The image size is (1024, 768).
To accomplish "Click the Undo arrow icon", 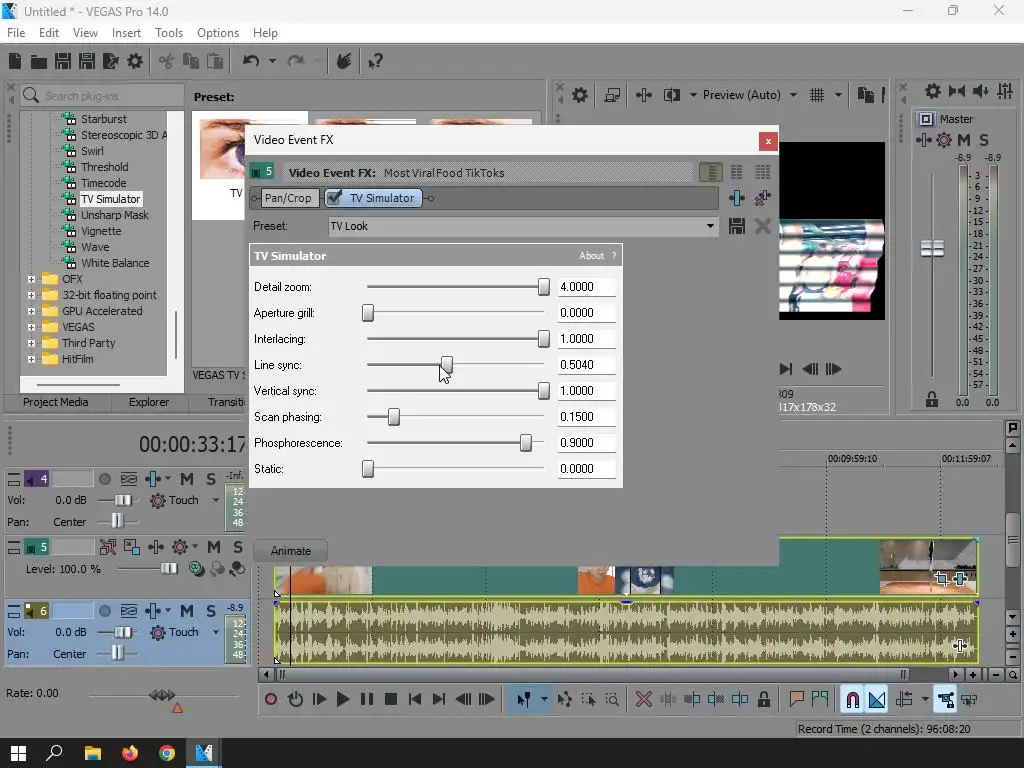I will [251, 61].
